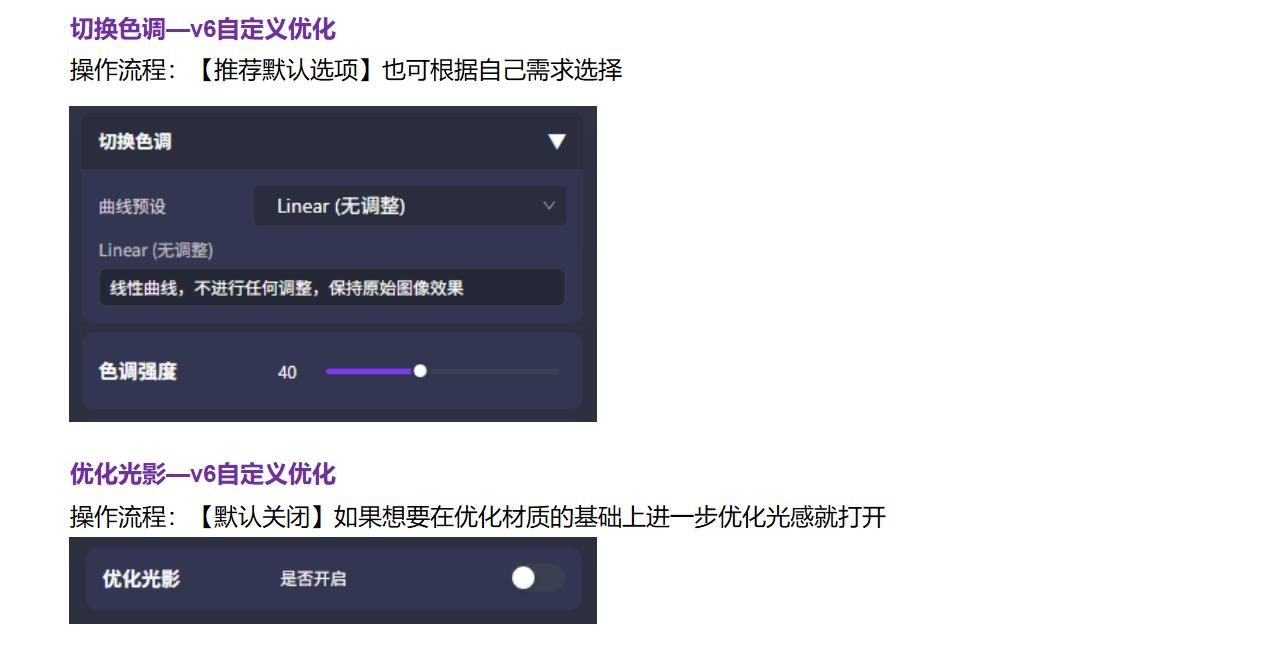Click the purple 优化光影—v6自定义优化 heading
1280x650 pixels.
(203, 474)
